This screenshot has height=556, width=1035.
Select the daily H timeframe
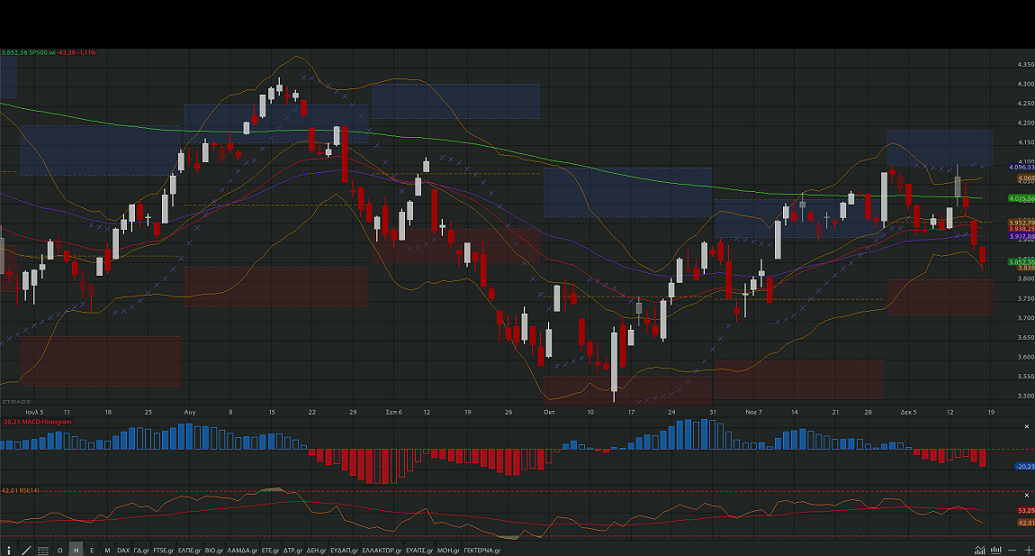click(x=76, y=550)
